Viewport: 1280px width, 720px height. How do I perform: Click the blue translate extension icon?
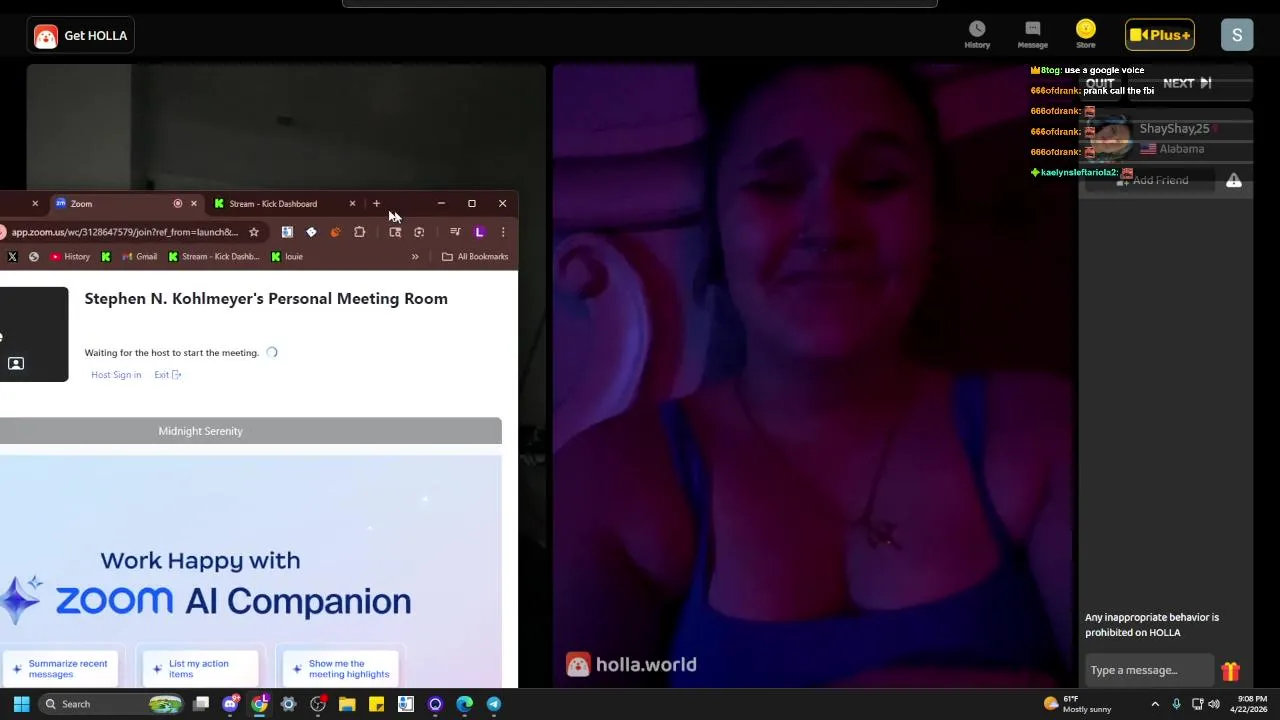(287, 232)
